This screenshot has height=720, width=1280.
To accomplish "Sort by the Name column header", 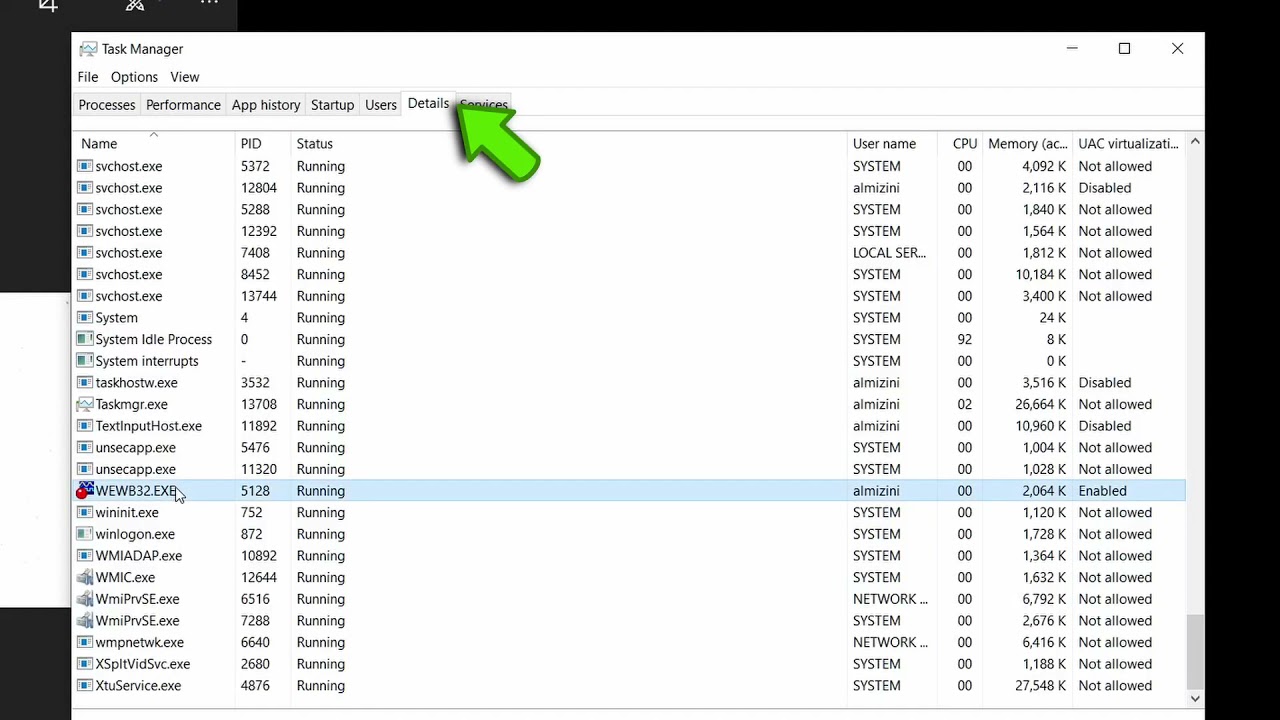I will coord(153,144).
